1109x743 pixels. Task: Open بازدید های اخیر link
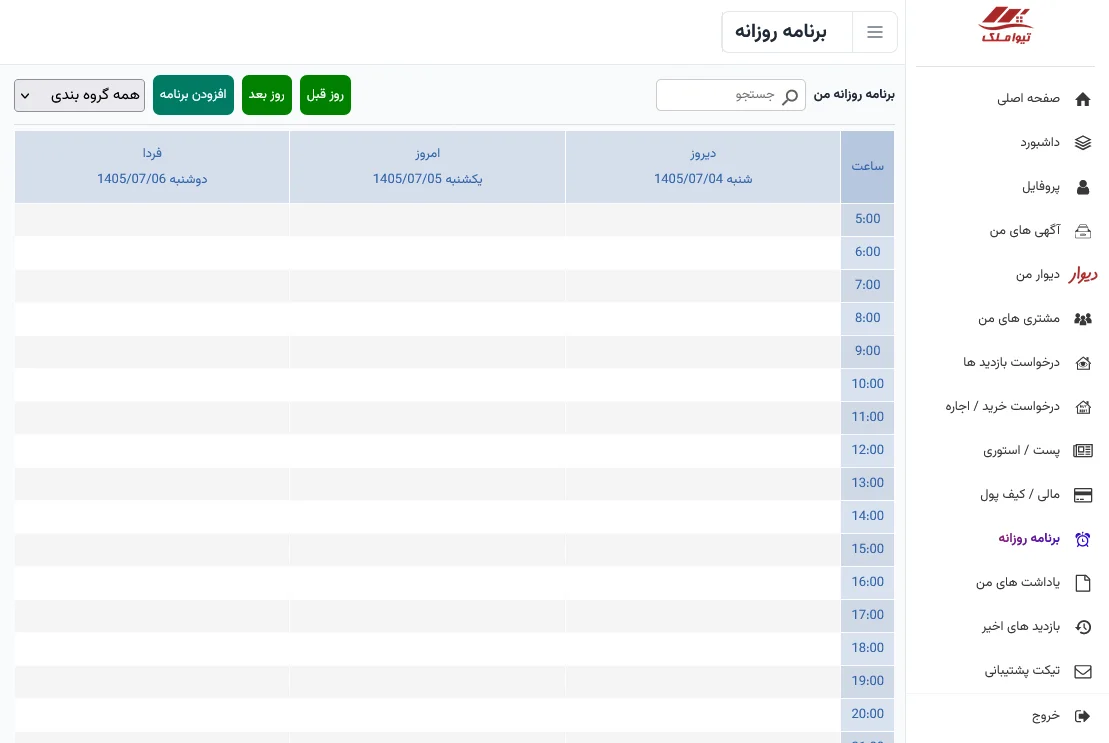point(1021,627)
